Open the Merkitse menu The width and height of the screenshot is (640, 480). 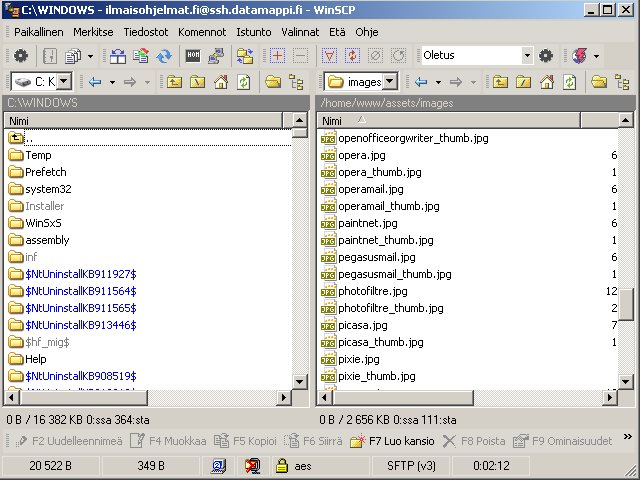(x=93, y=32)
